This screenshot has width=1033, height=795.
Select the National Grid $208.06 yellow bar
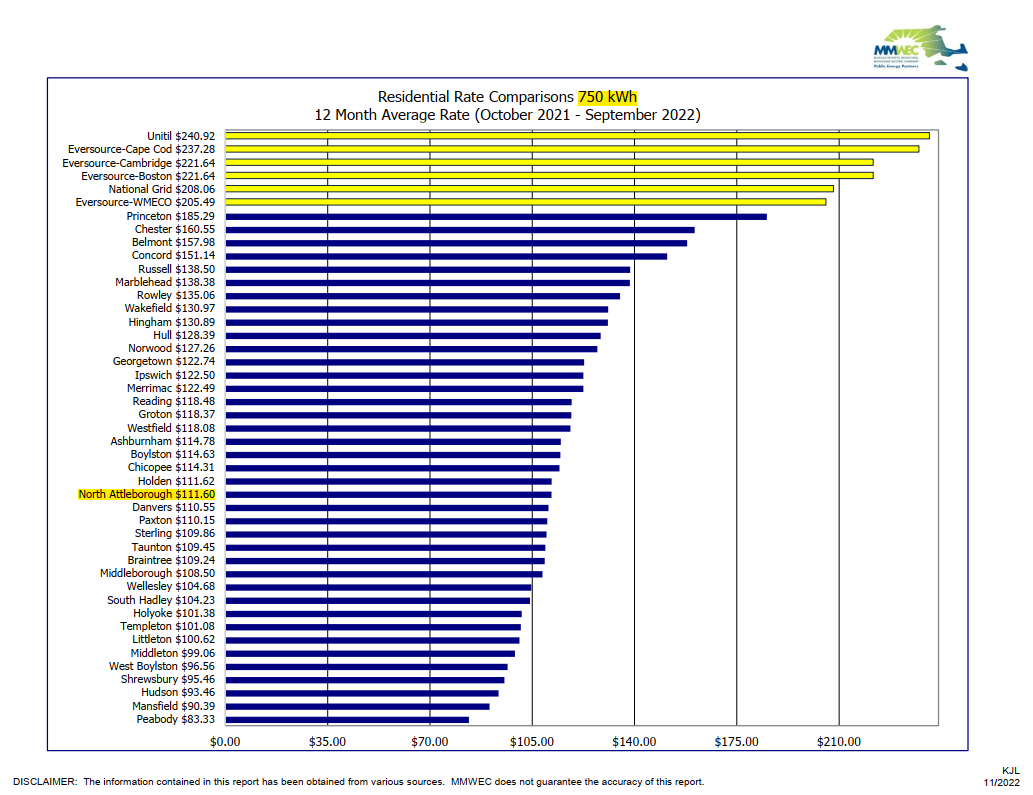(x=529, y=189)
